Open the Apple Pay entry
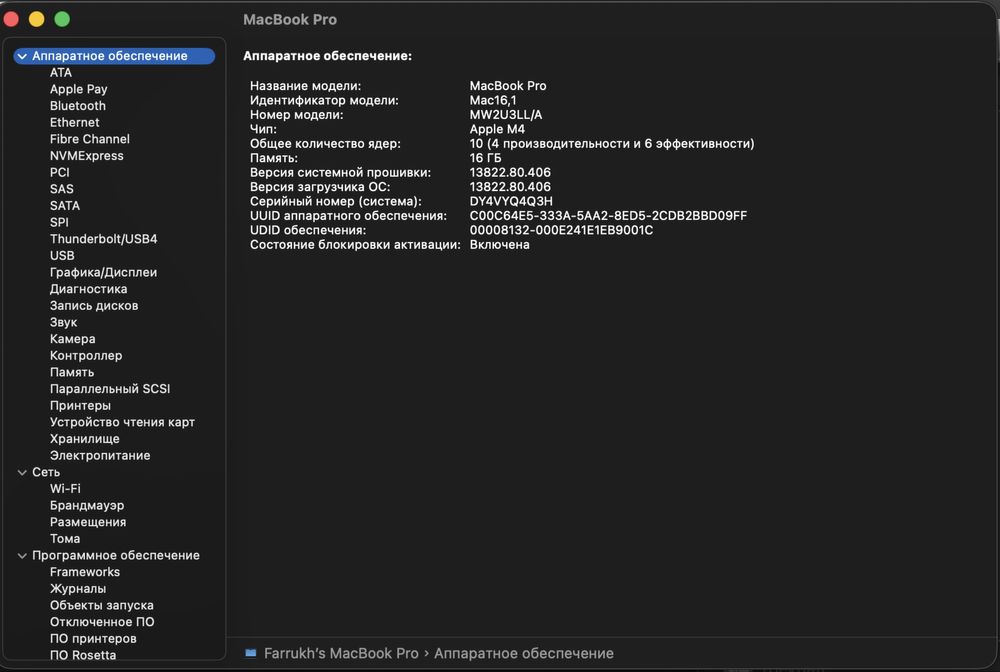 coord(78,89)
